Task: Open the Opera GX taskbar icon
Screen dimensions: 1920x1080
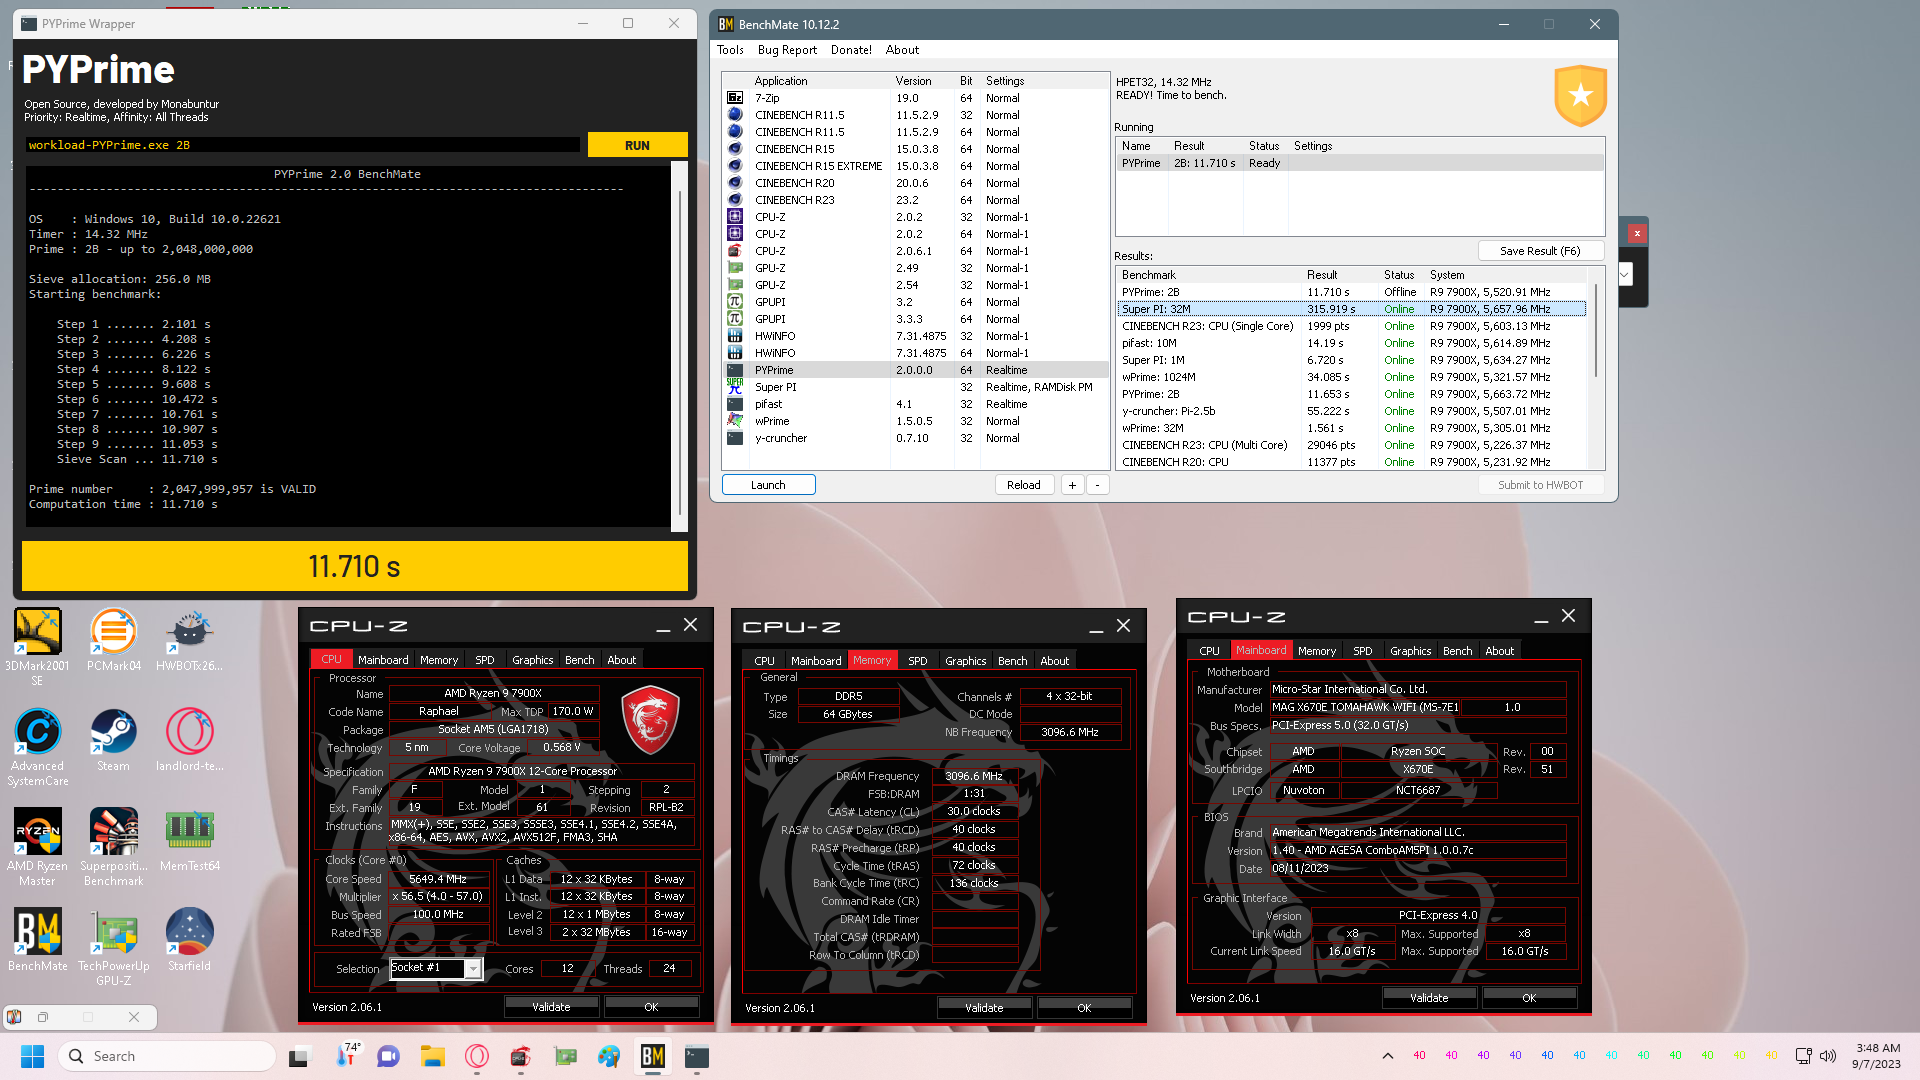Action: click(477, 1056)
